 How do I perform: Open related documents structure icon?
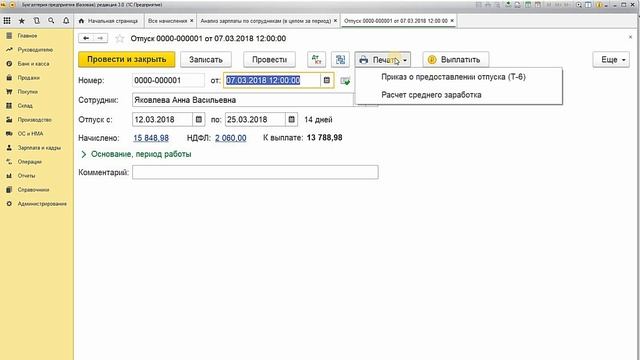(340, 60)
